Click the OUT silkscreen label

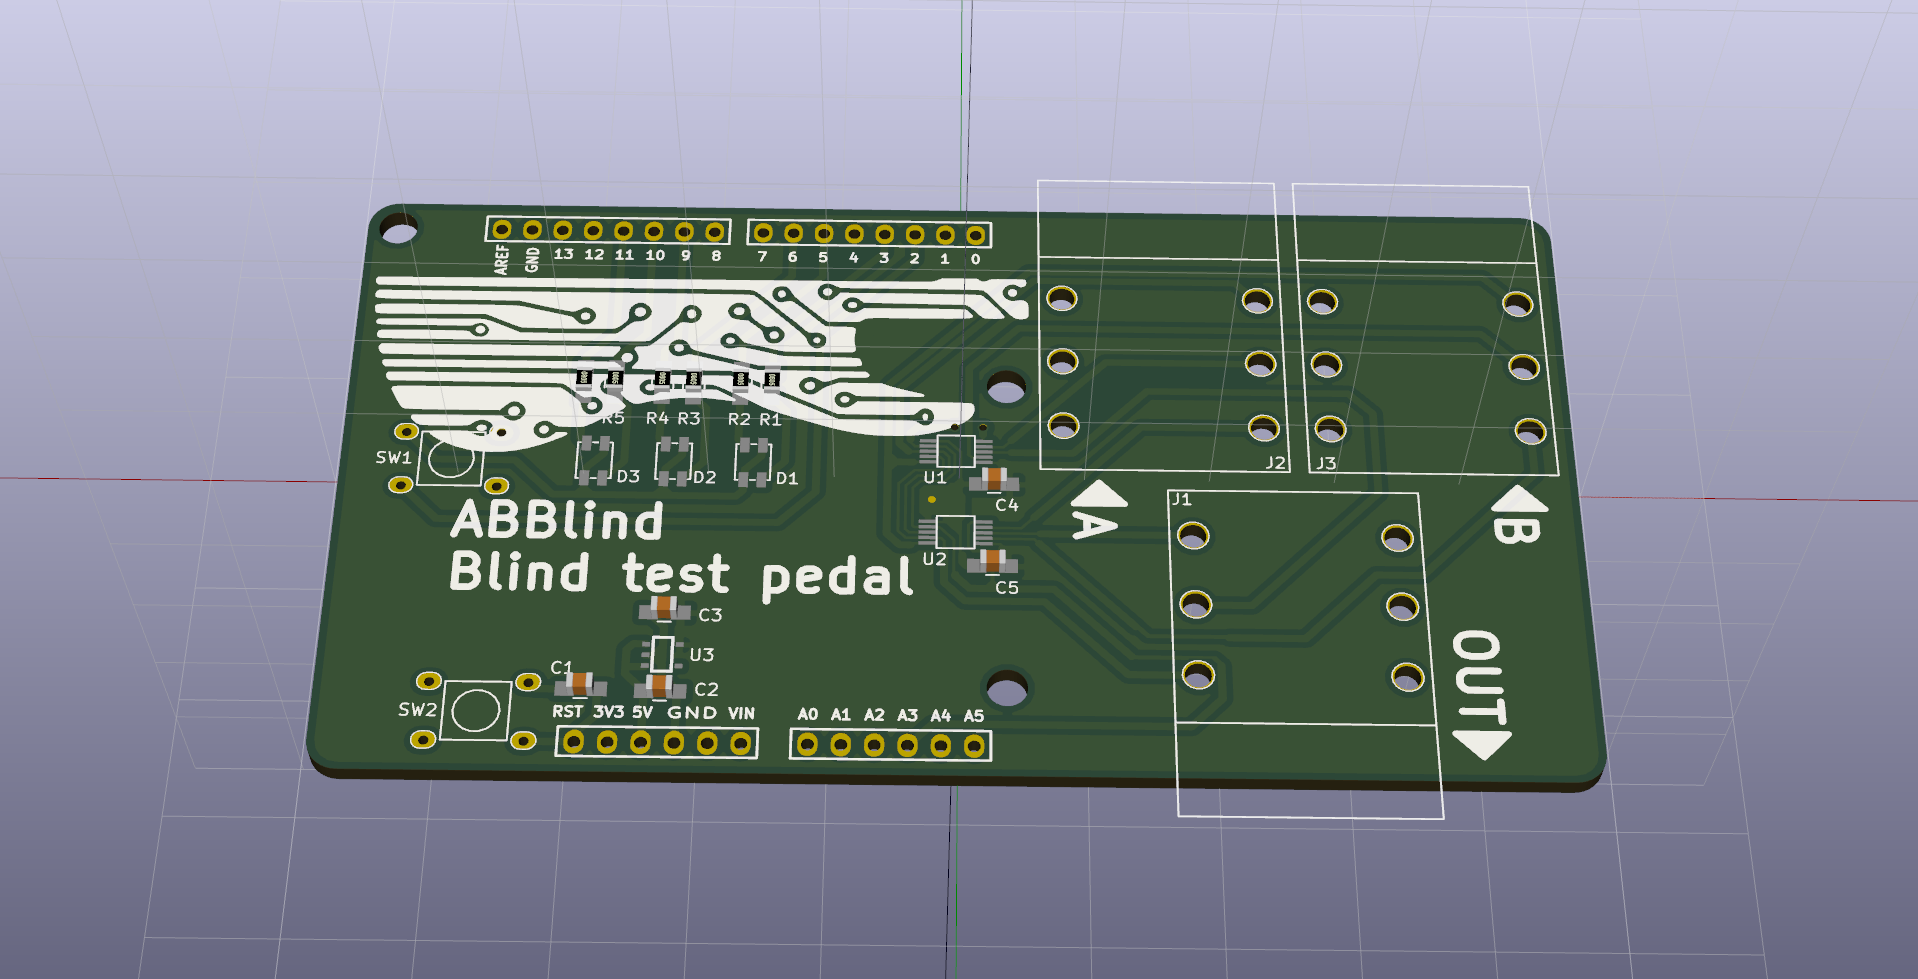[x=1479, y=679]
